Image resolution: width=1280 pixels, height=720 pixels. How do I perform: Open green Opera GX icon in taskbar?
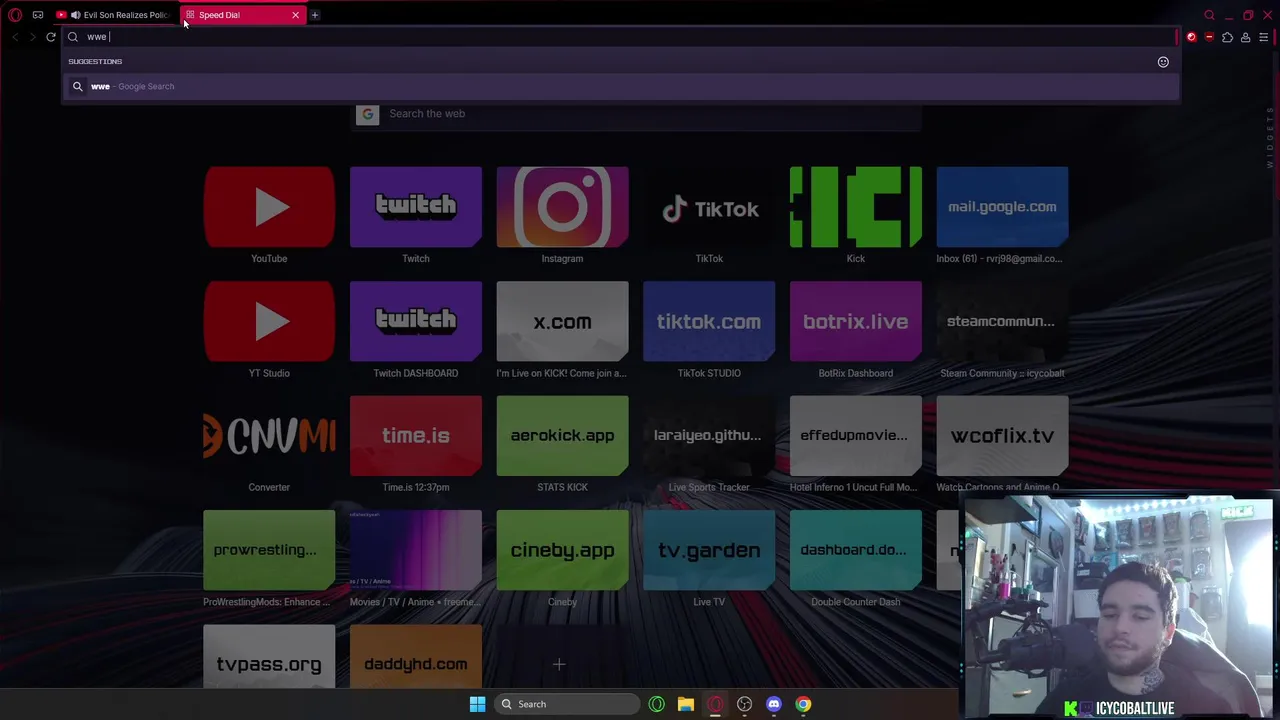click(657, 704)
